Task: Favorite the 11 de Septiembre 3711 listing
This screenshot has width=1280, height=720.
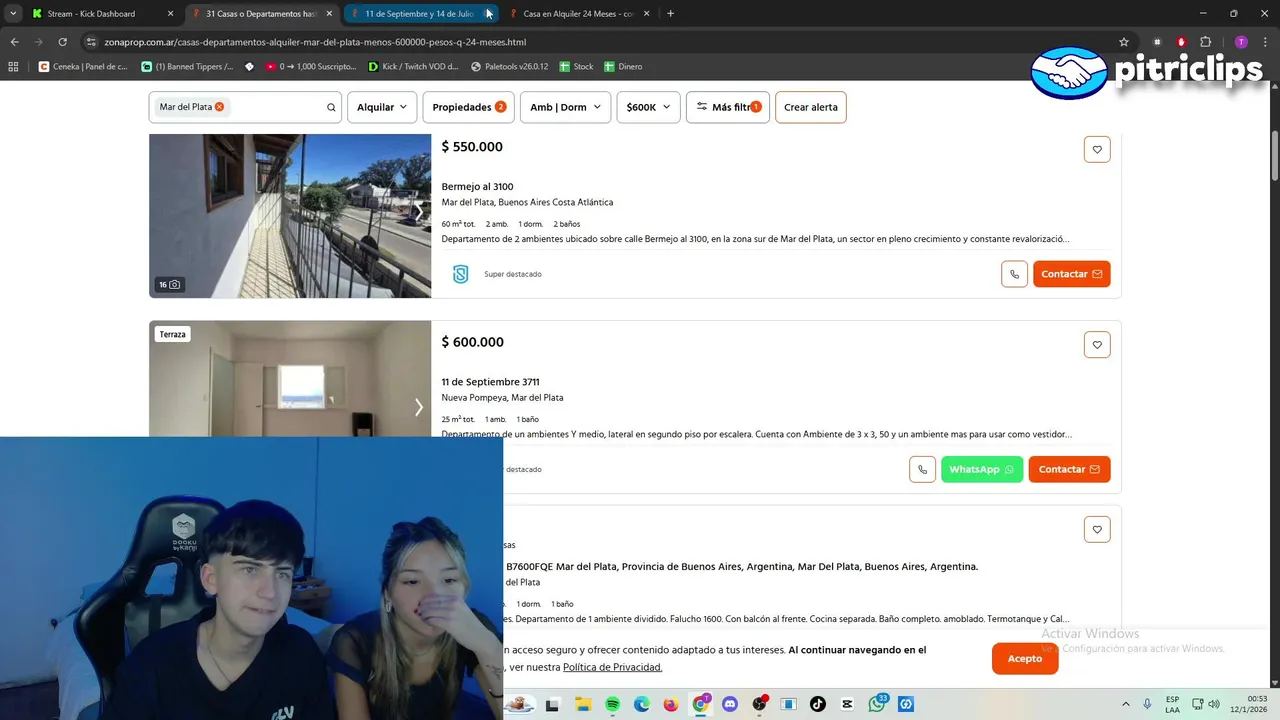Action: pos(1097,345)
